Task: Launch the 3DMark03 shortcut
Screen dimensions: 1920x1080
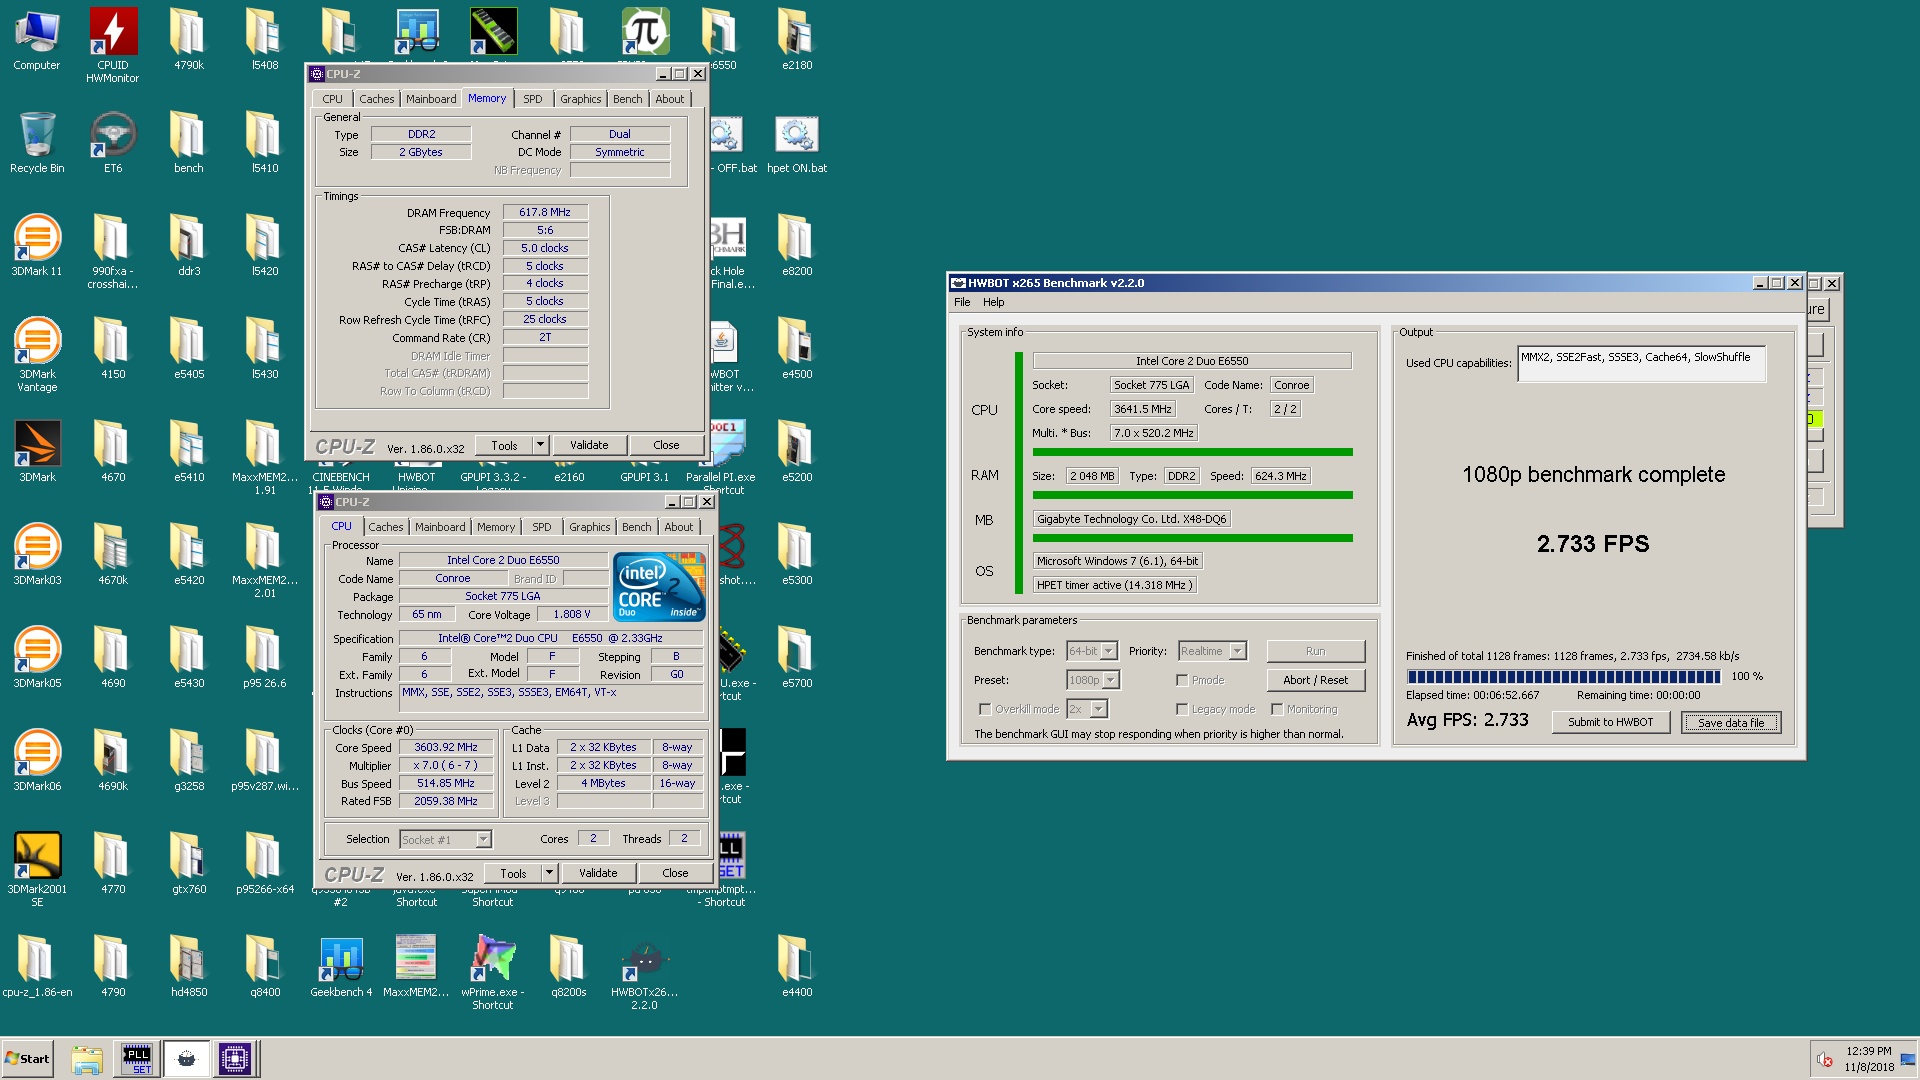Action: coord(37,554)
